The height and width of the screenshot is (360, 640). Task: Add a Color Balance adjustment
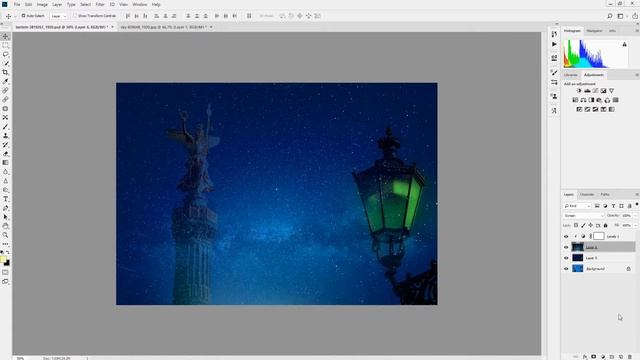pyautogui.click(x=583, y=100)
